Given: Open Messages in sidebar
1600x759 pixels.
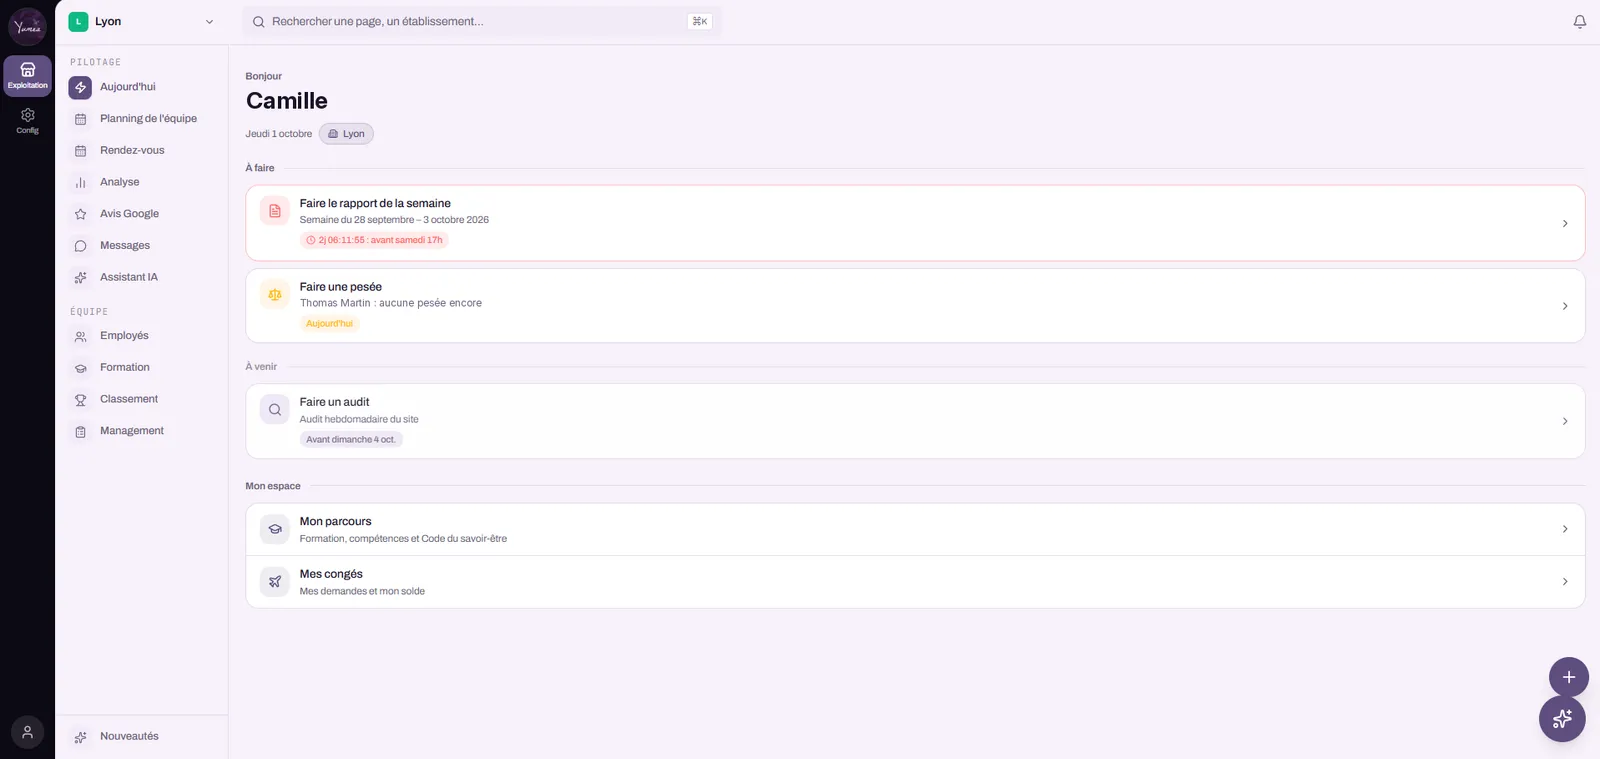Looking at the screenshot, I should click(142, 246).
